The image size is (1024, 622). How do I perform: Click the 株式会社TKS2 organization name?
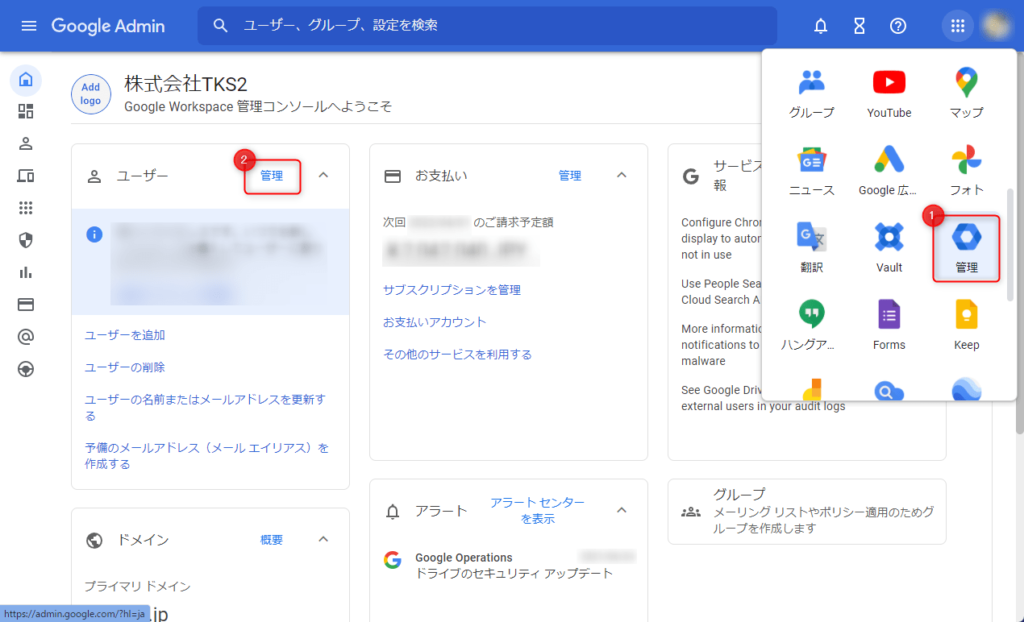(x=186, y=84)
